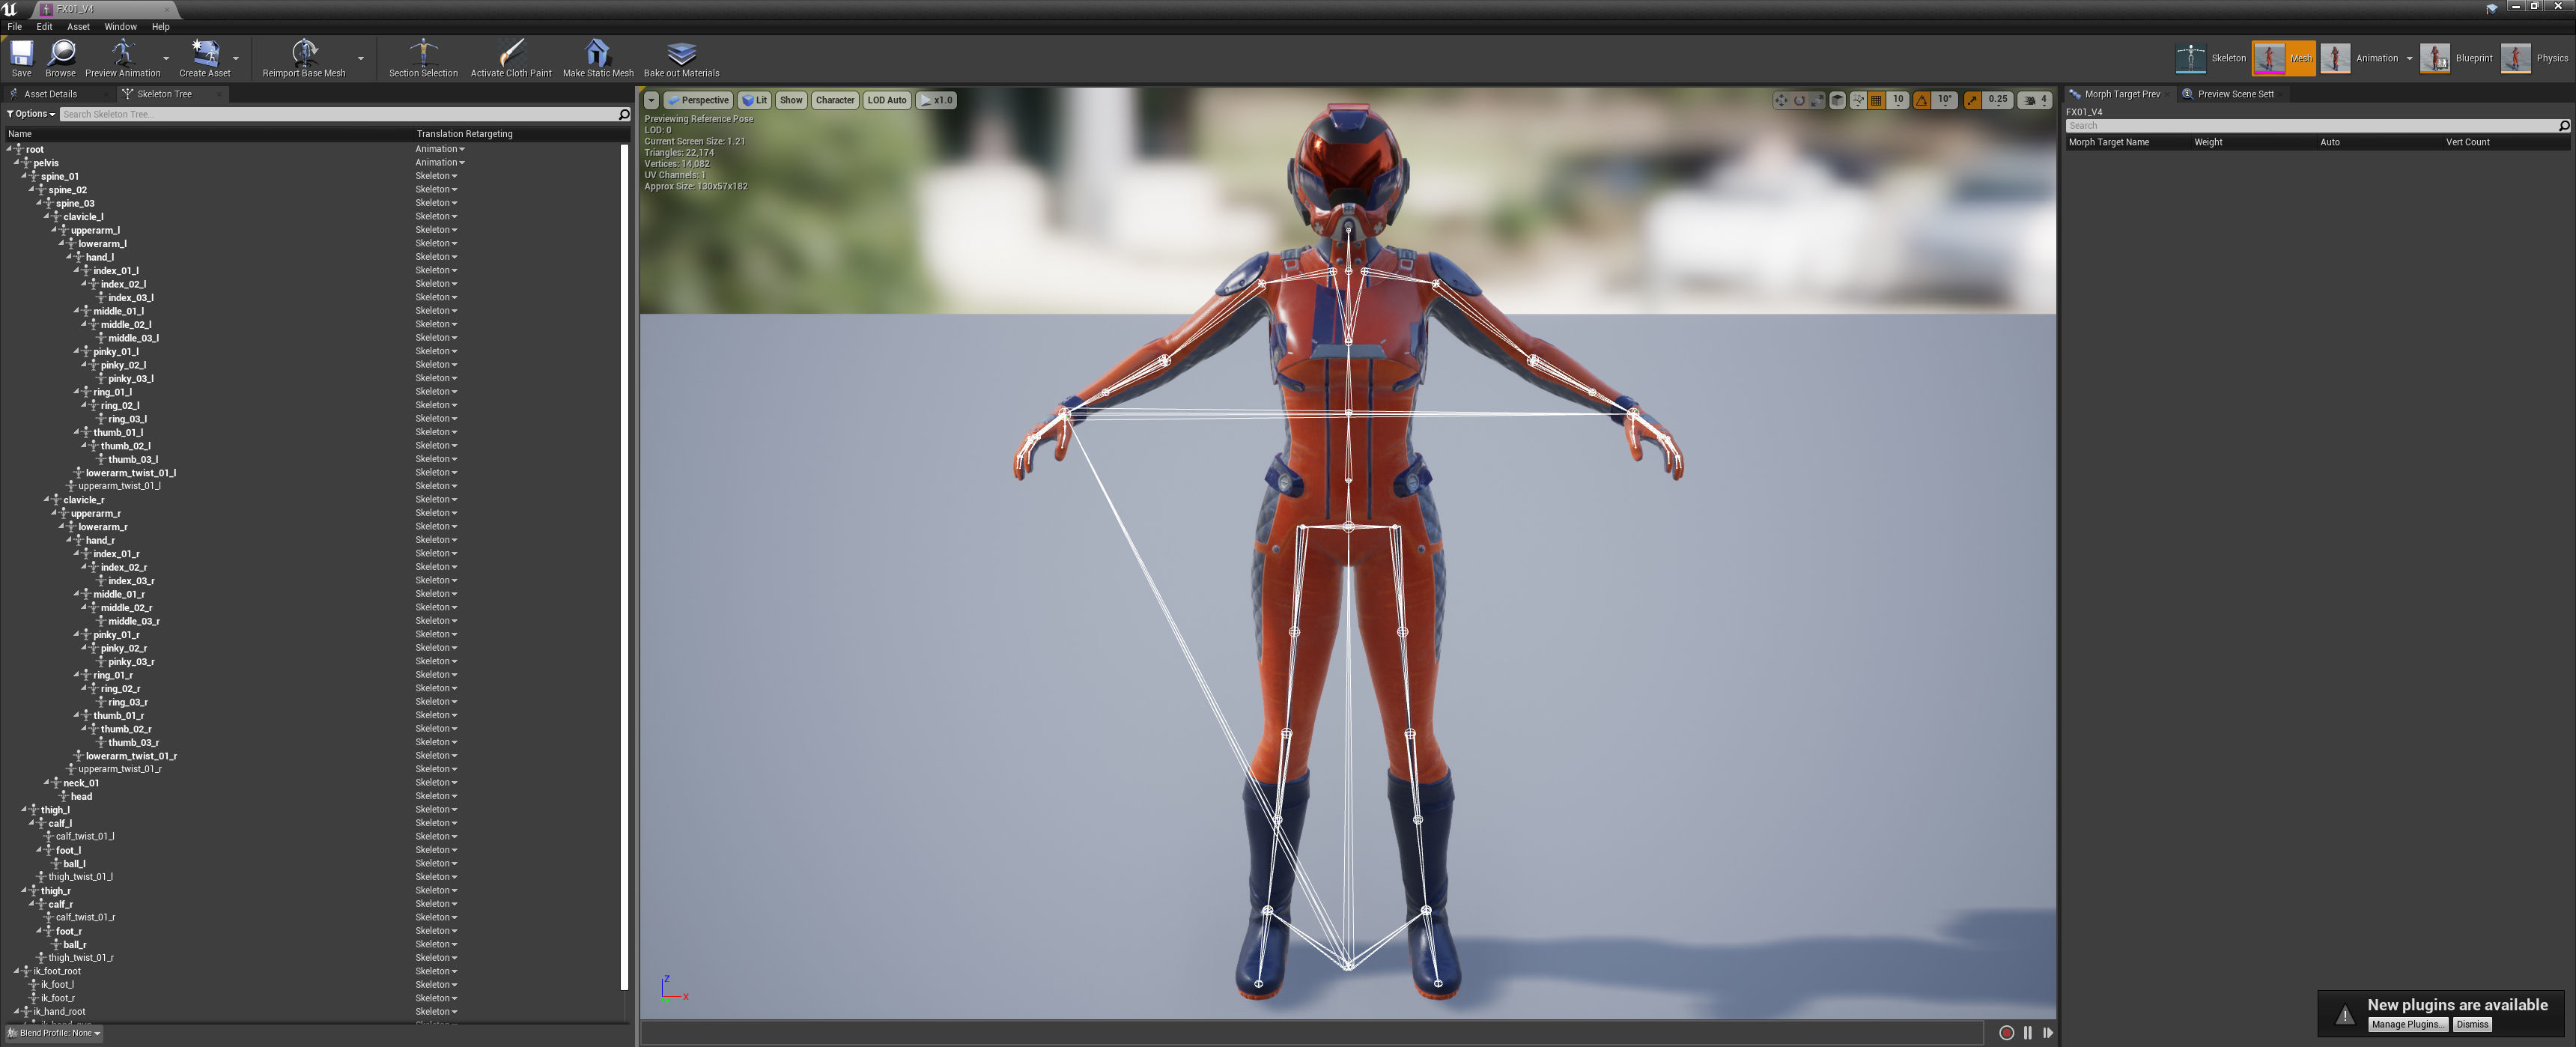
Task: Select the rotate gizmo mode icon
Action: coord(1799,100)
